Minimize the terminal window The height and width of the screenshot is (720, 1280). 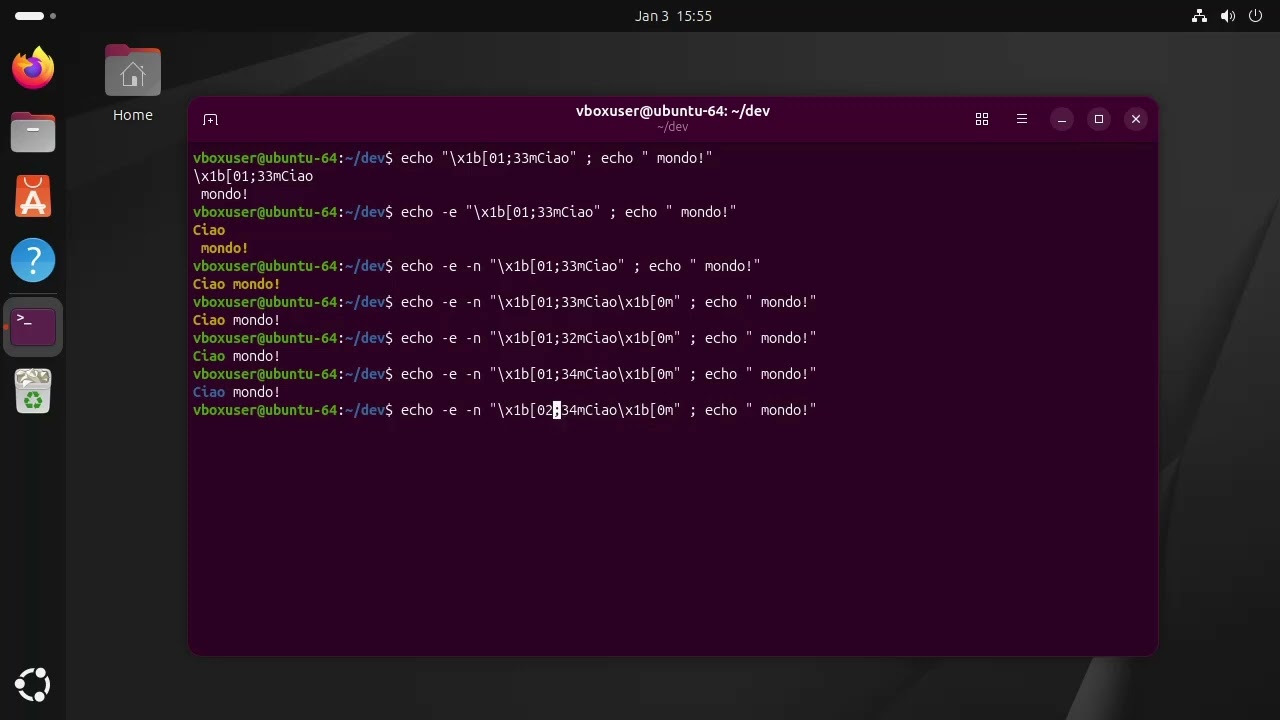click(1062, 119)
